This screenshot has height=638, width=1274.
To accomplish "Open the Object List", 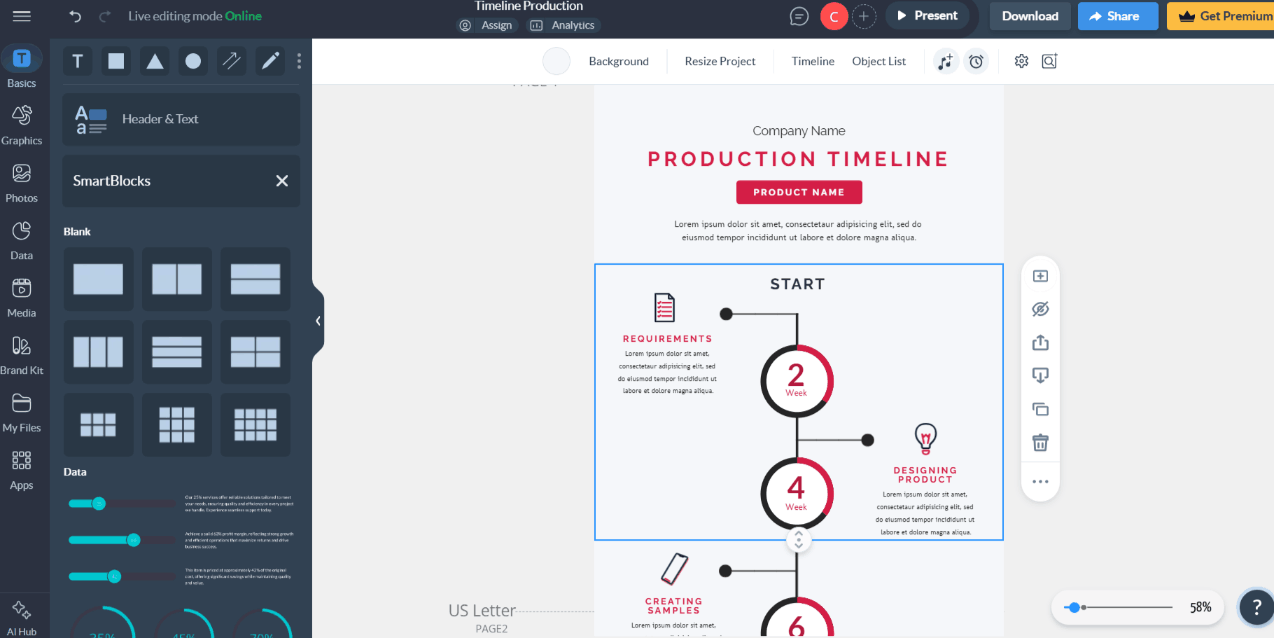I will tap(879, 61).
